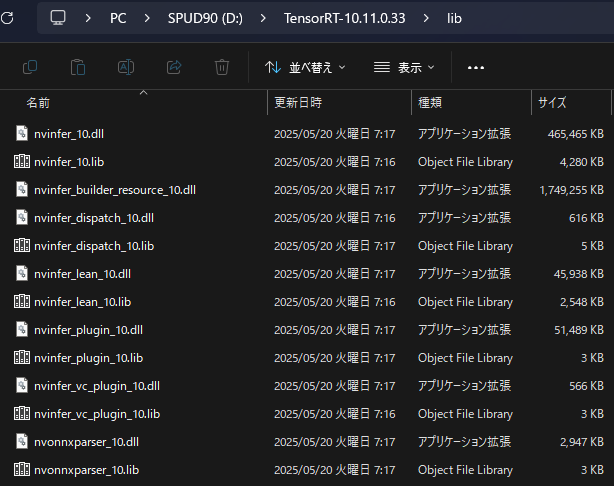The image size is (614, 486).
Task: Click the Paste toolbar icon
Action: click(78, 67)
